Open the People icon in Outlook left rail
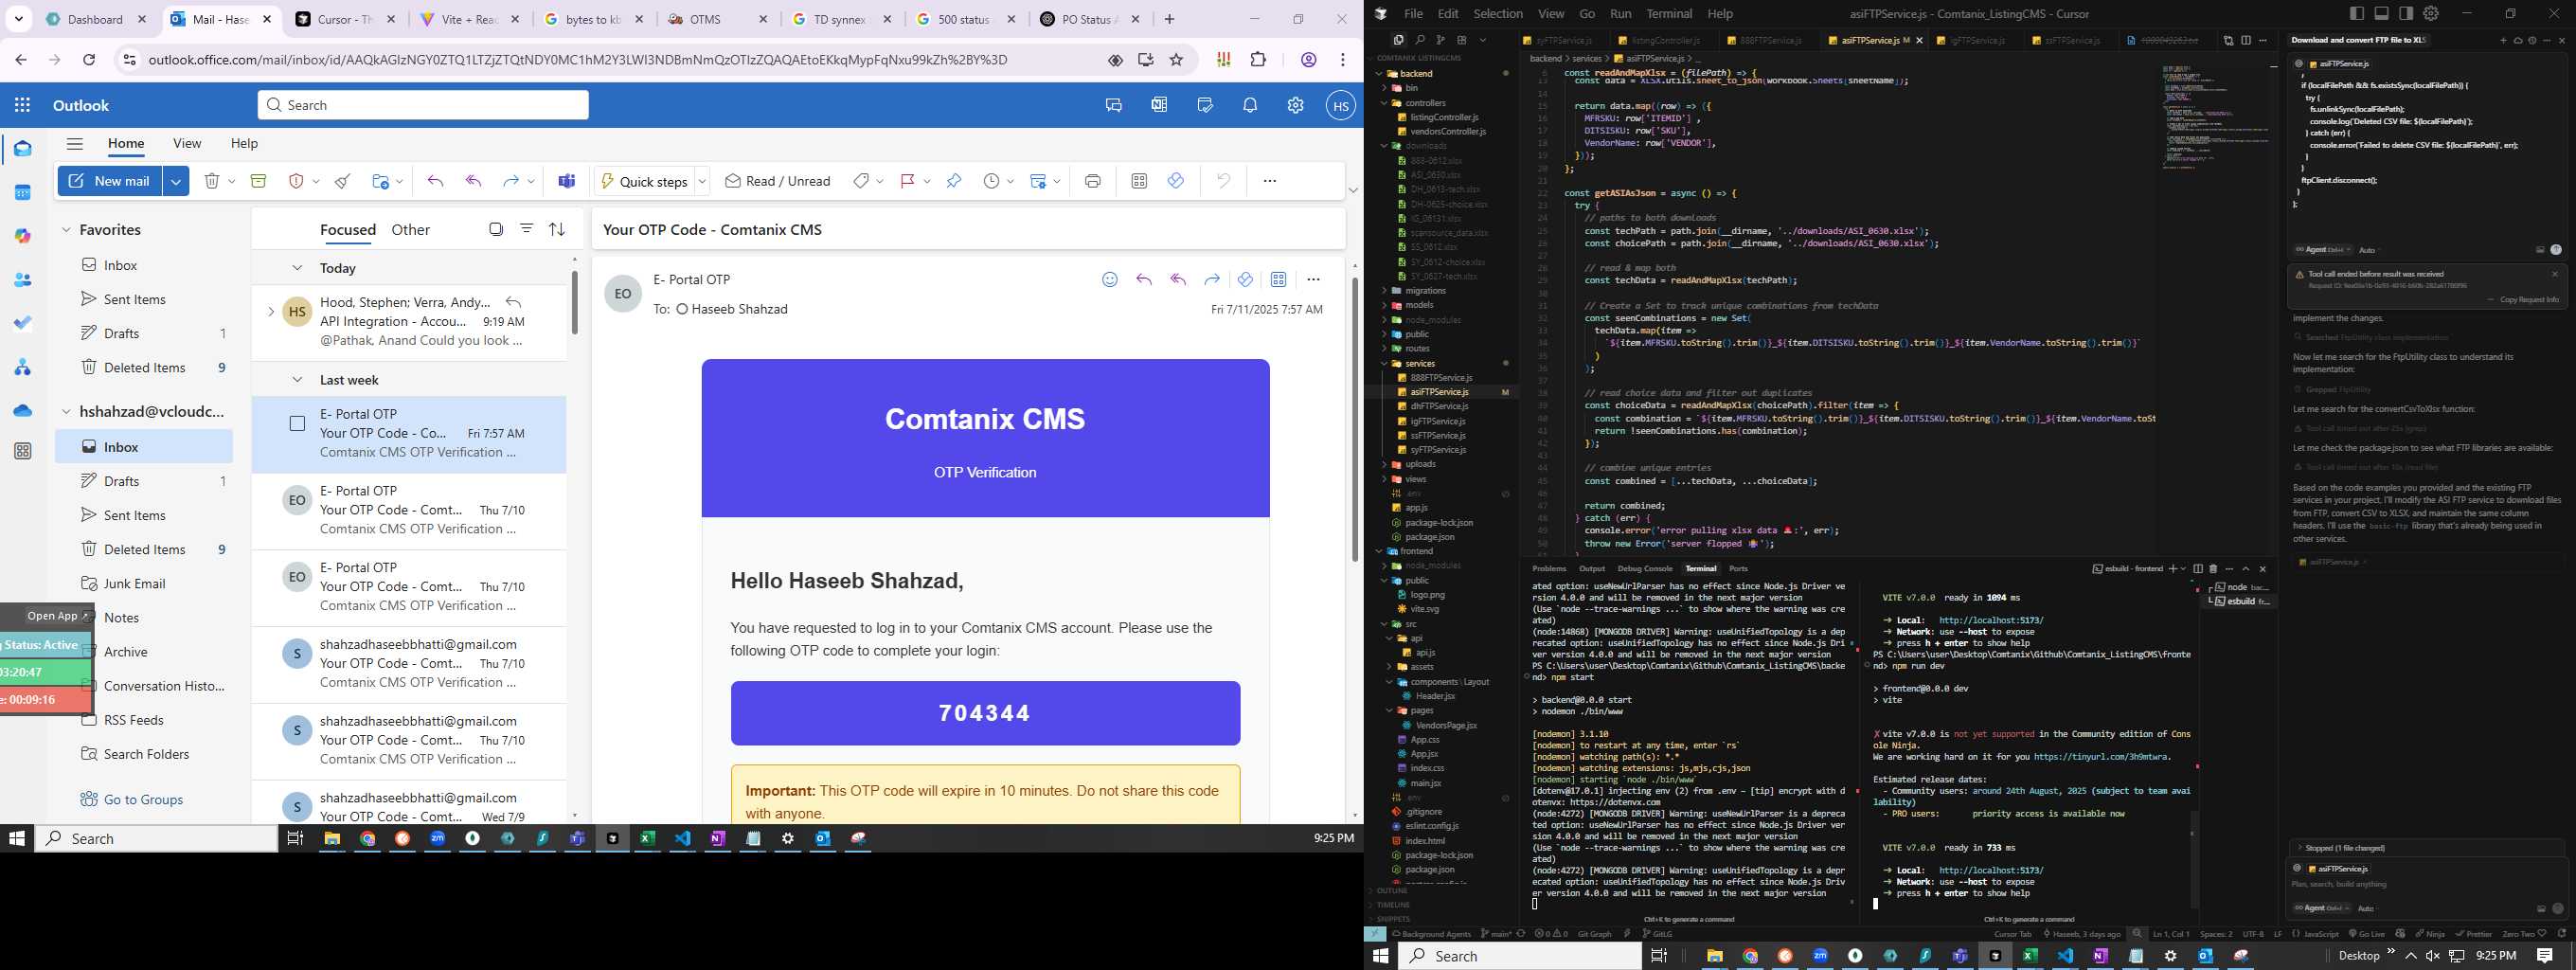Image resolution: width=2576 pixels, height=970 pixels. [x=23, y=280]
